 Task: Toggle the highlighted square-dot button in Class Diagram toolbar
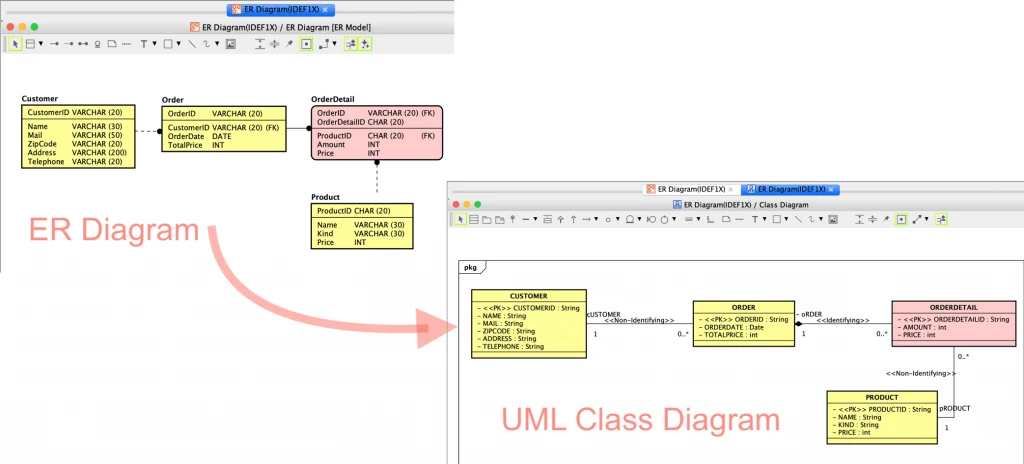902,220
